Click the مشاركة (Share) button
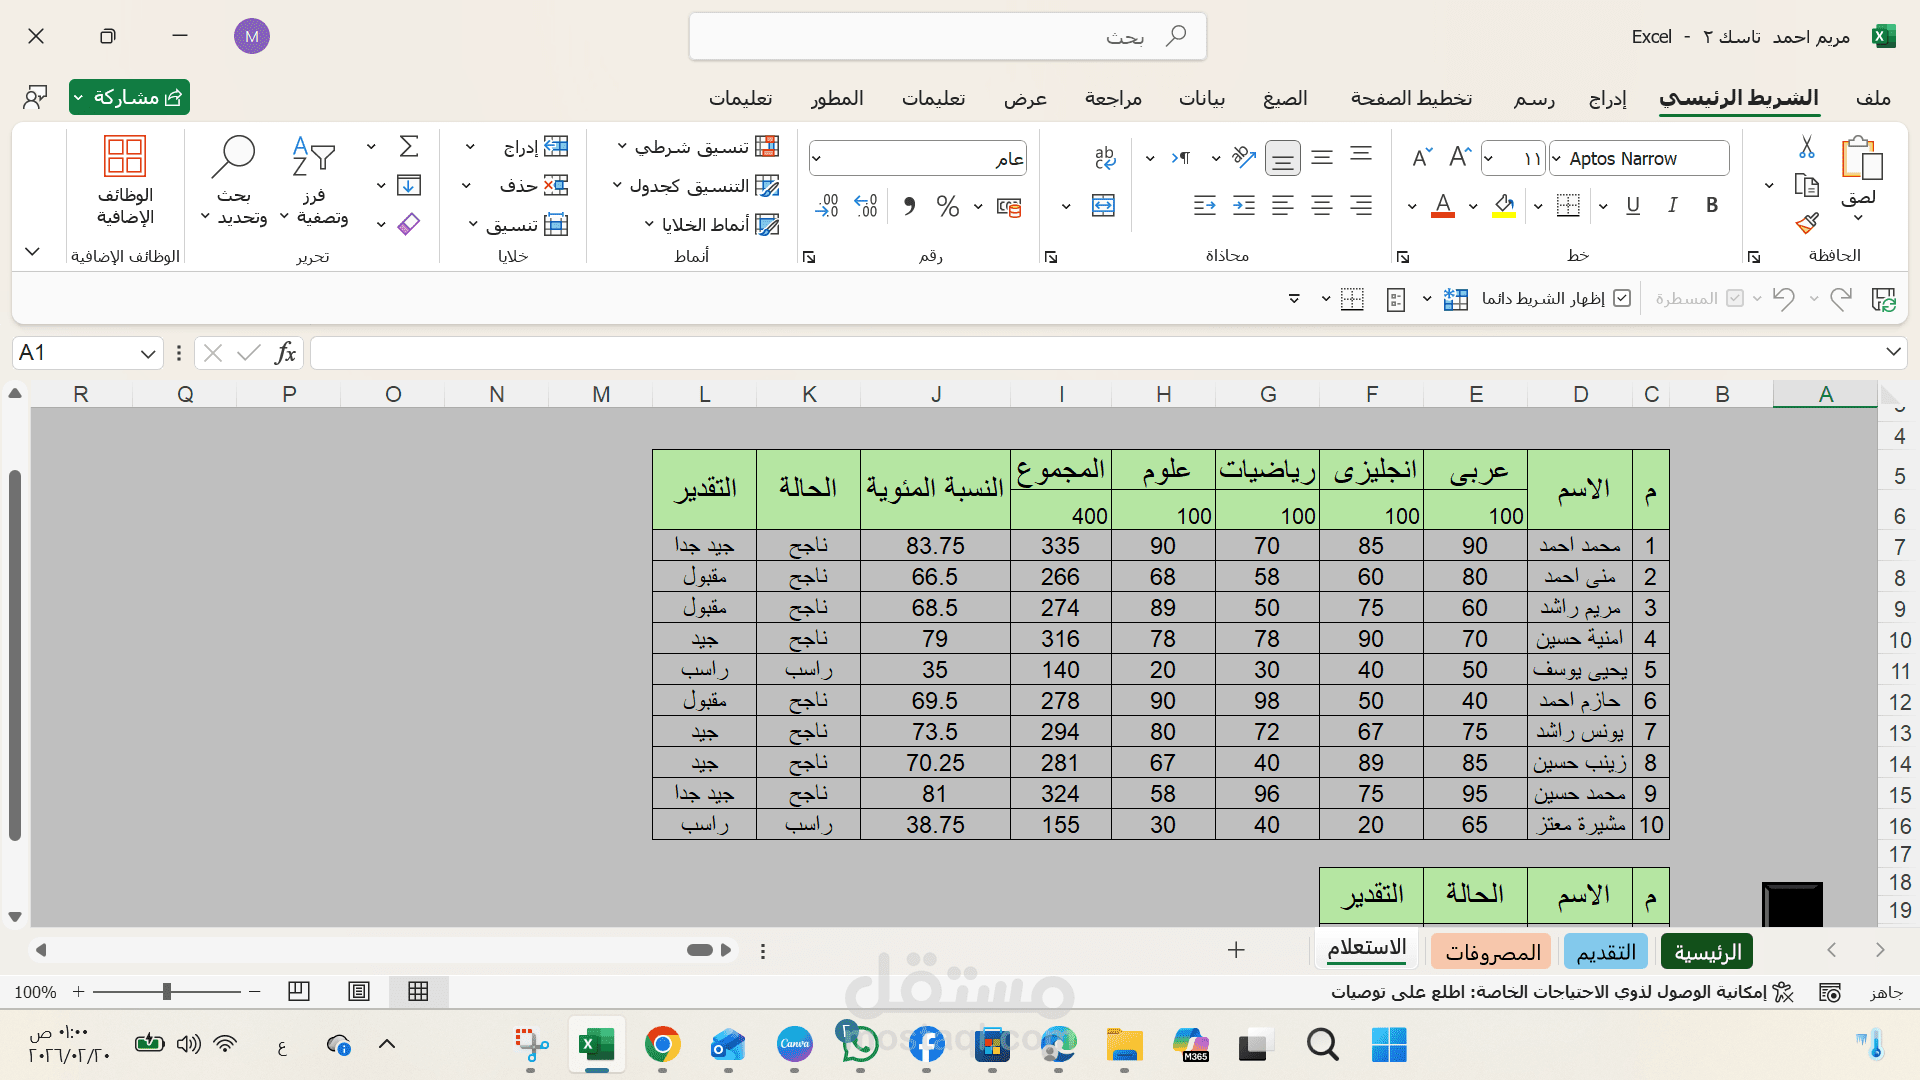The height and width of the screenshot is (1080, 1920). (129, 97)
